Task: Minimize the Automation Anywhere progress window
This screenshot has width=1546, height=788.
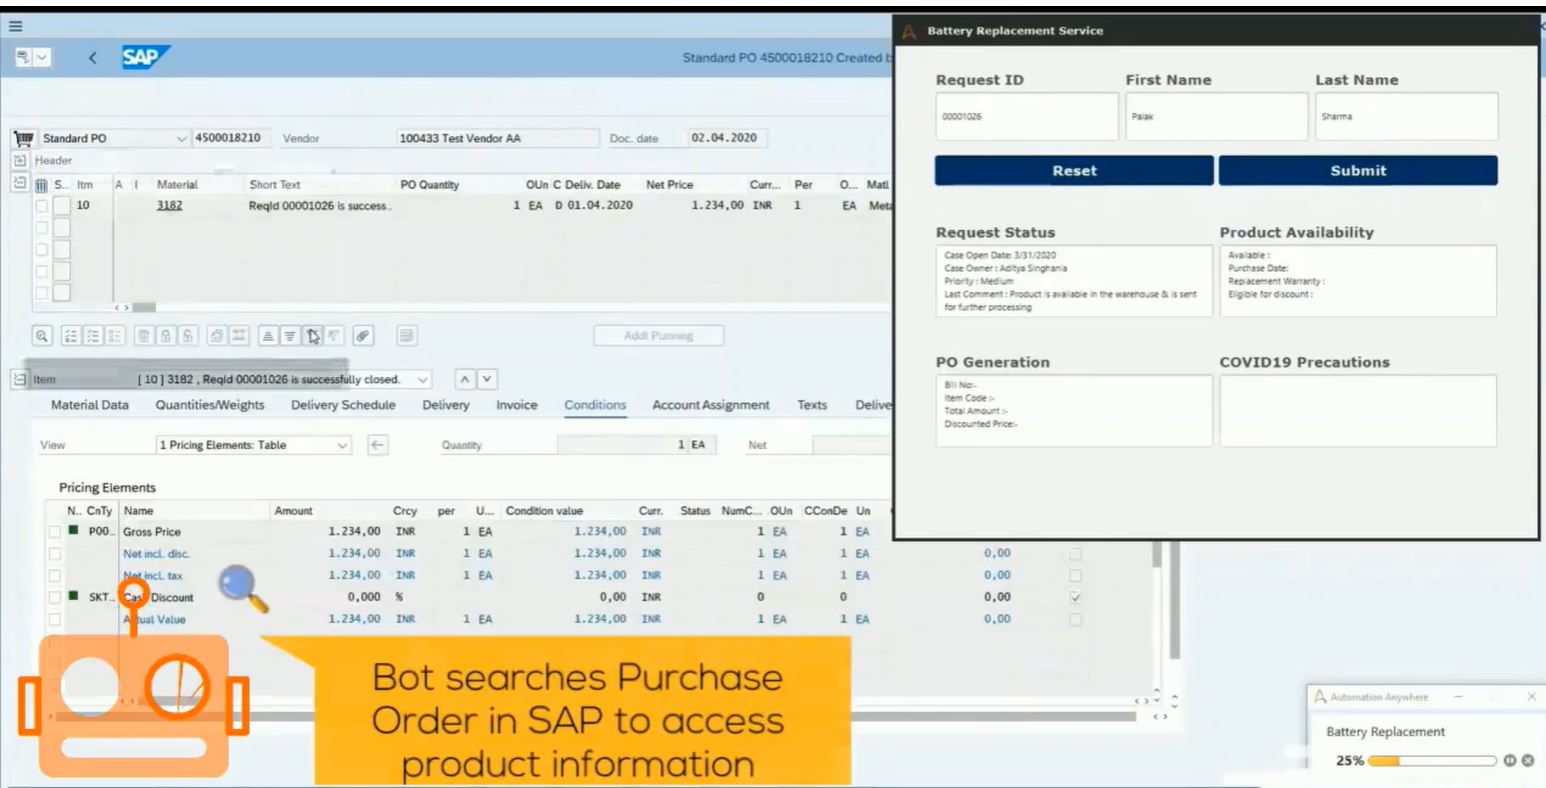Action: click(1458, 696)
